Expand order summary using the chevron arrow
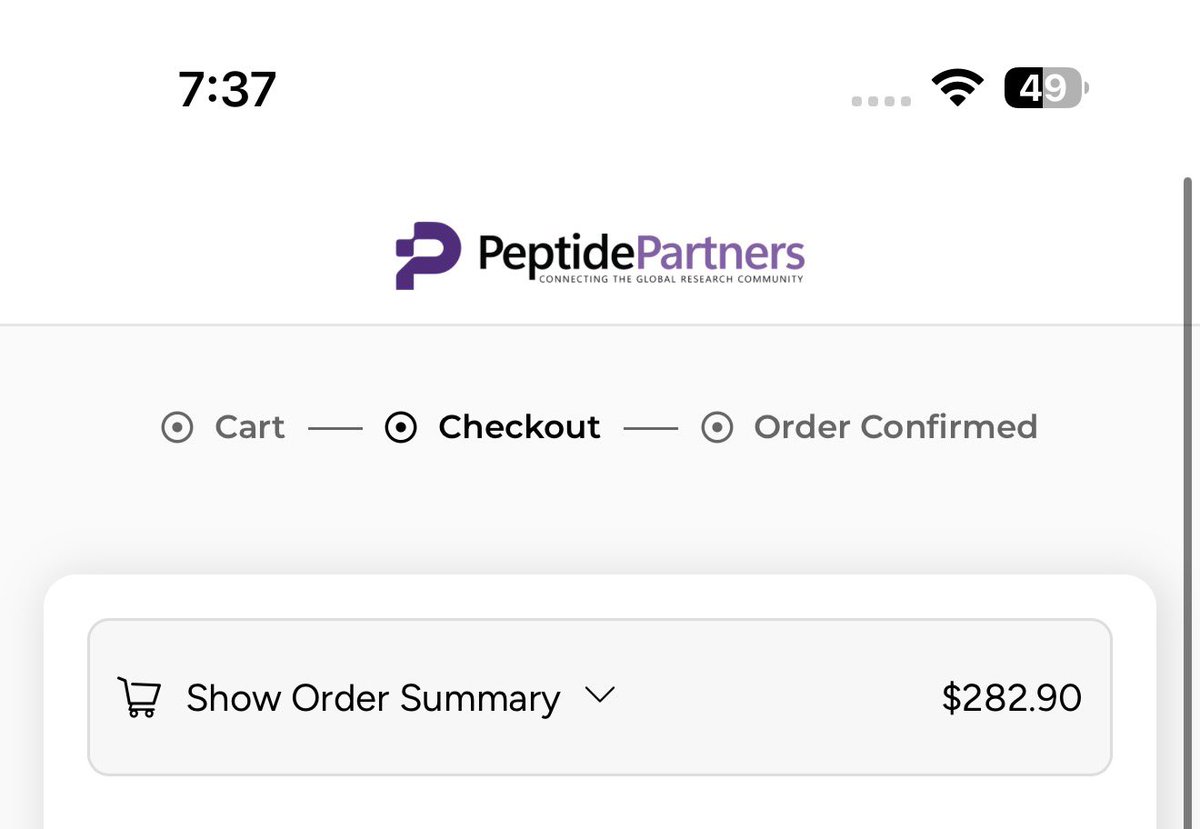Screen dimensions: 1200x829 pyautogui.click(x=599, y=695)
